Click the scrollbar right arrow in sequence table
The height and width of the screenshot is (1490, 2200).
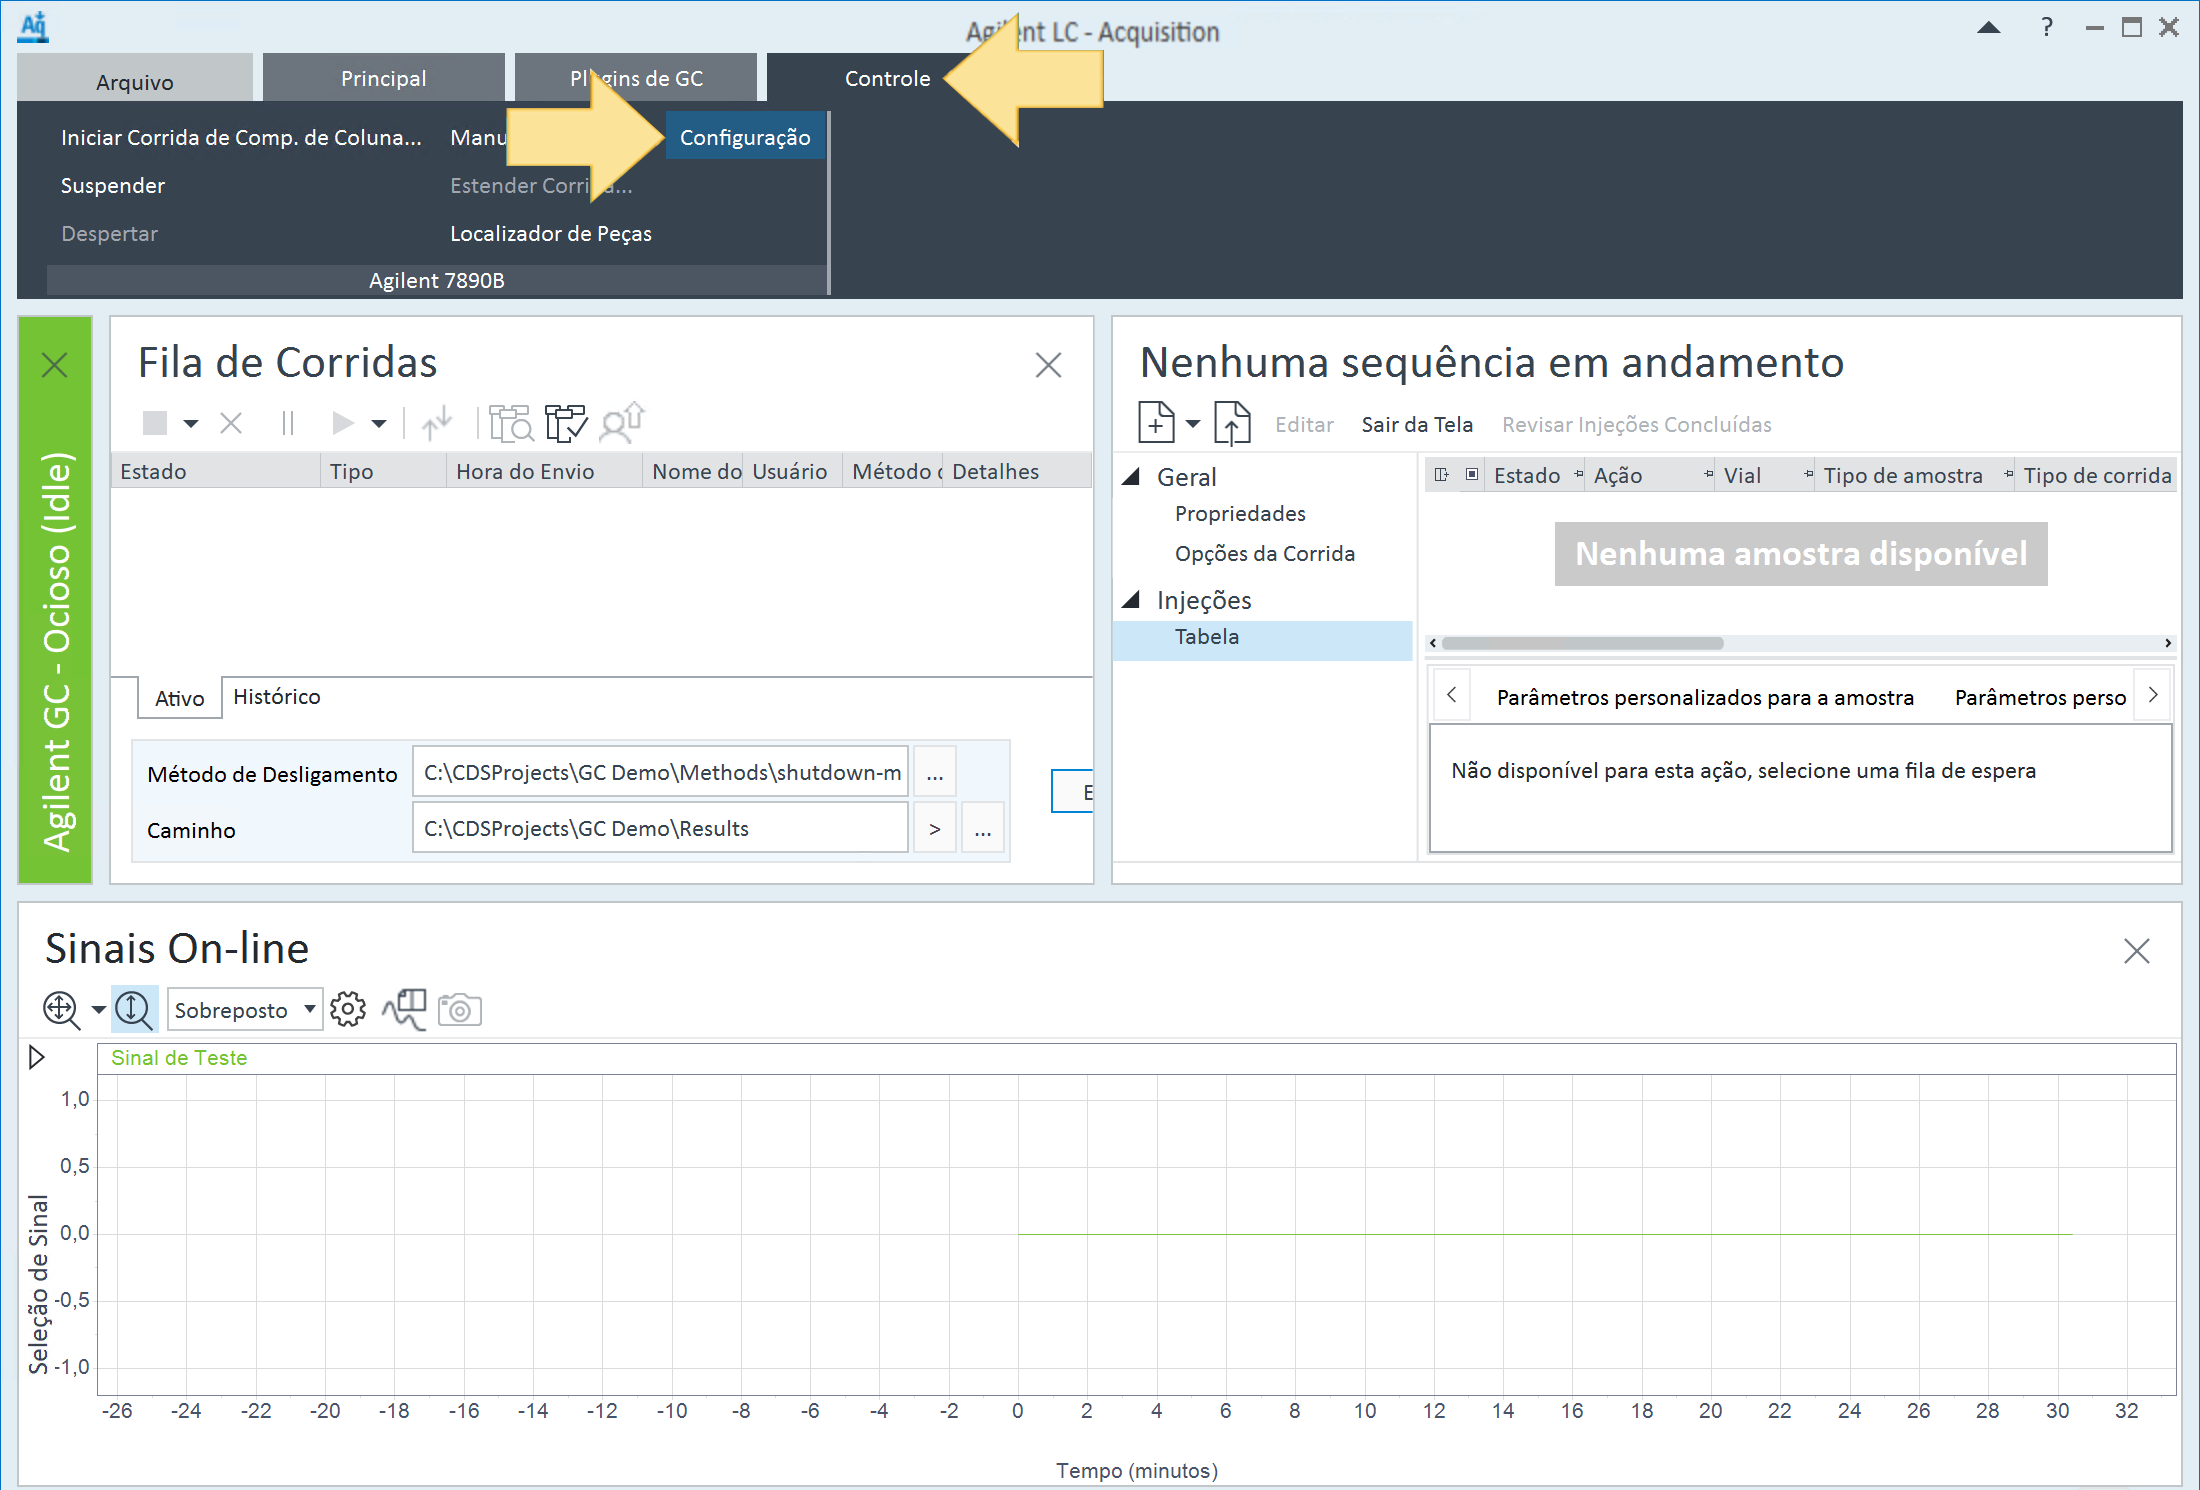click(x=2168, y=643)
